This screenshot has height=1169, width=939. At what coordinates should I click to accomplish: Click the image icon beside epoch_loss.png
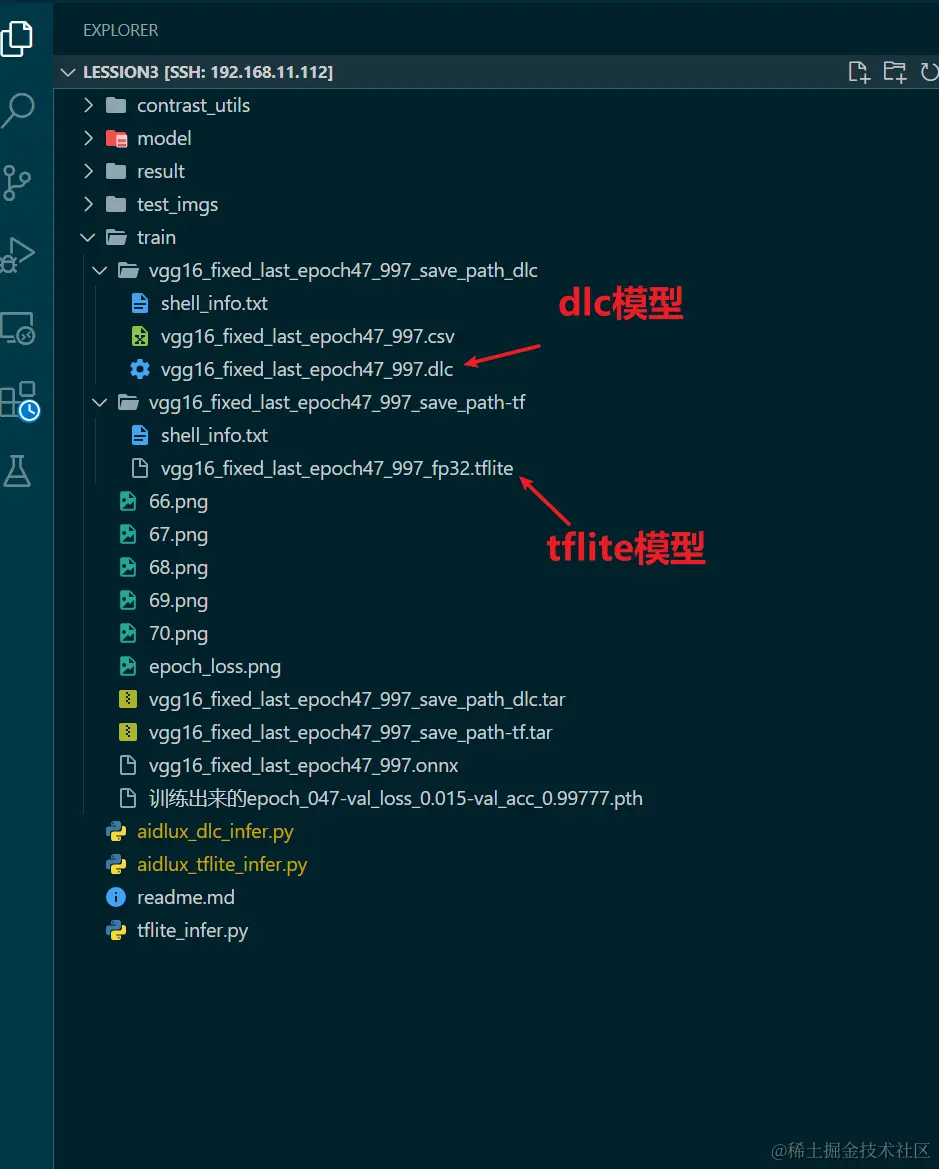[x=128, y=667]
